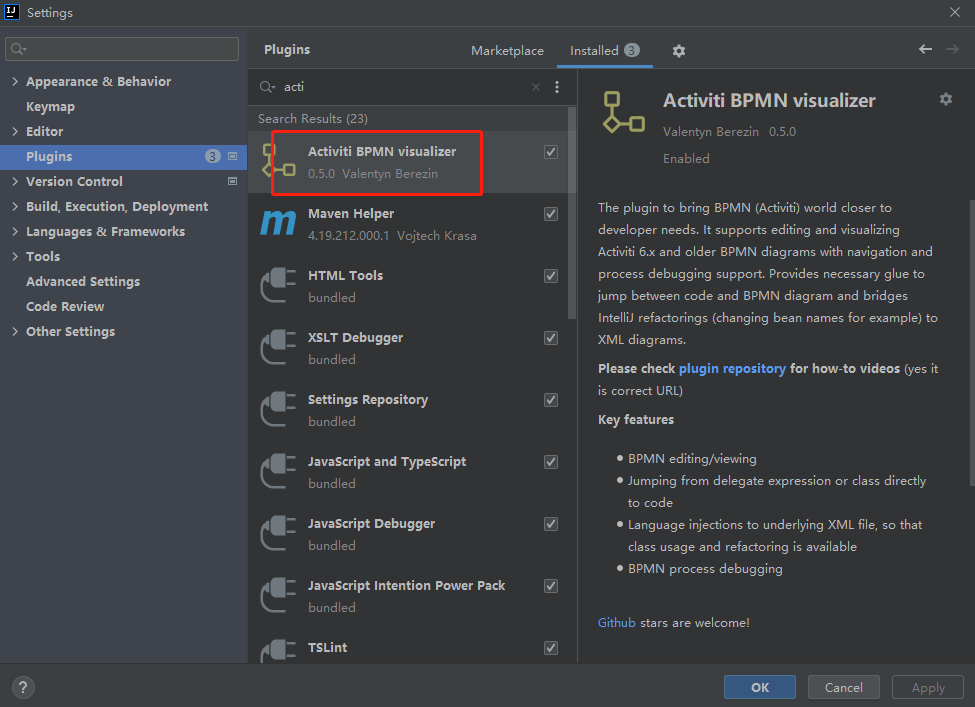Select the Maven Helper plugin entry
Viewport: 975px width, 707px height.
coord(408,224)
